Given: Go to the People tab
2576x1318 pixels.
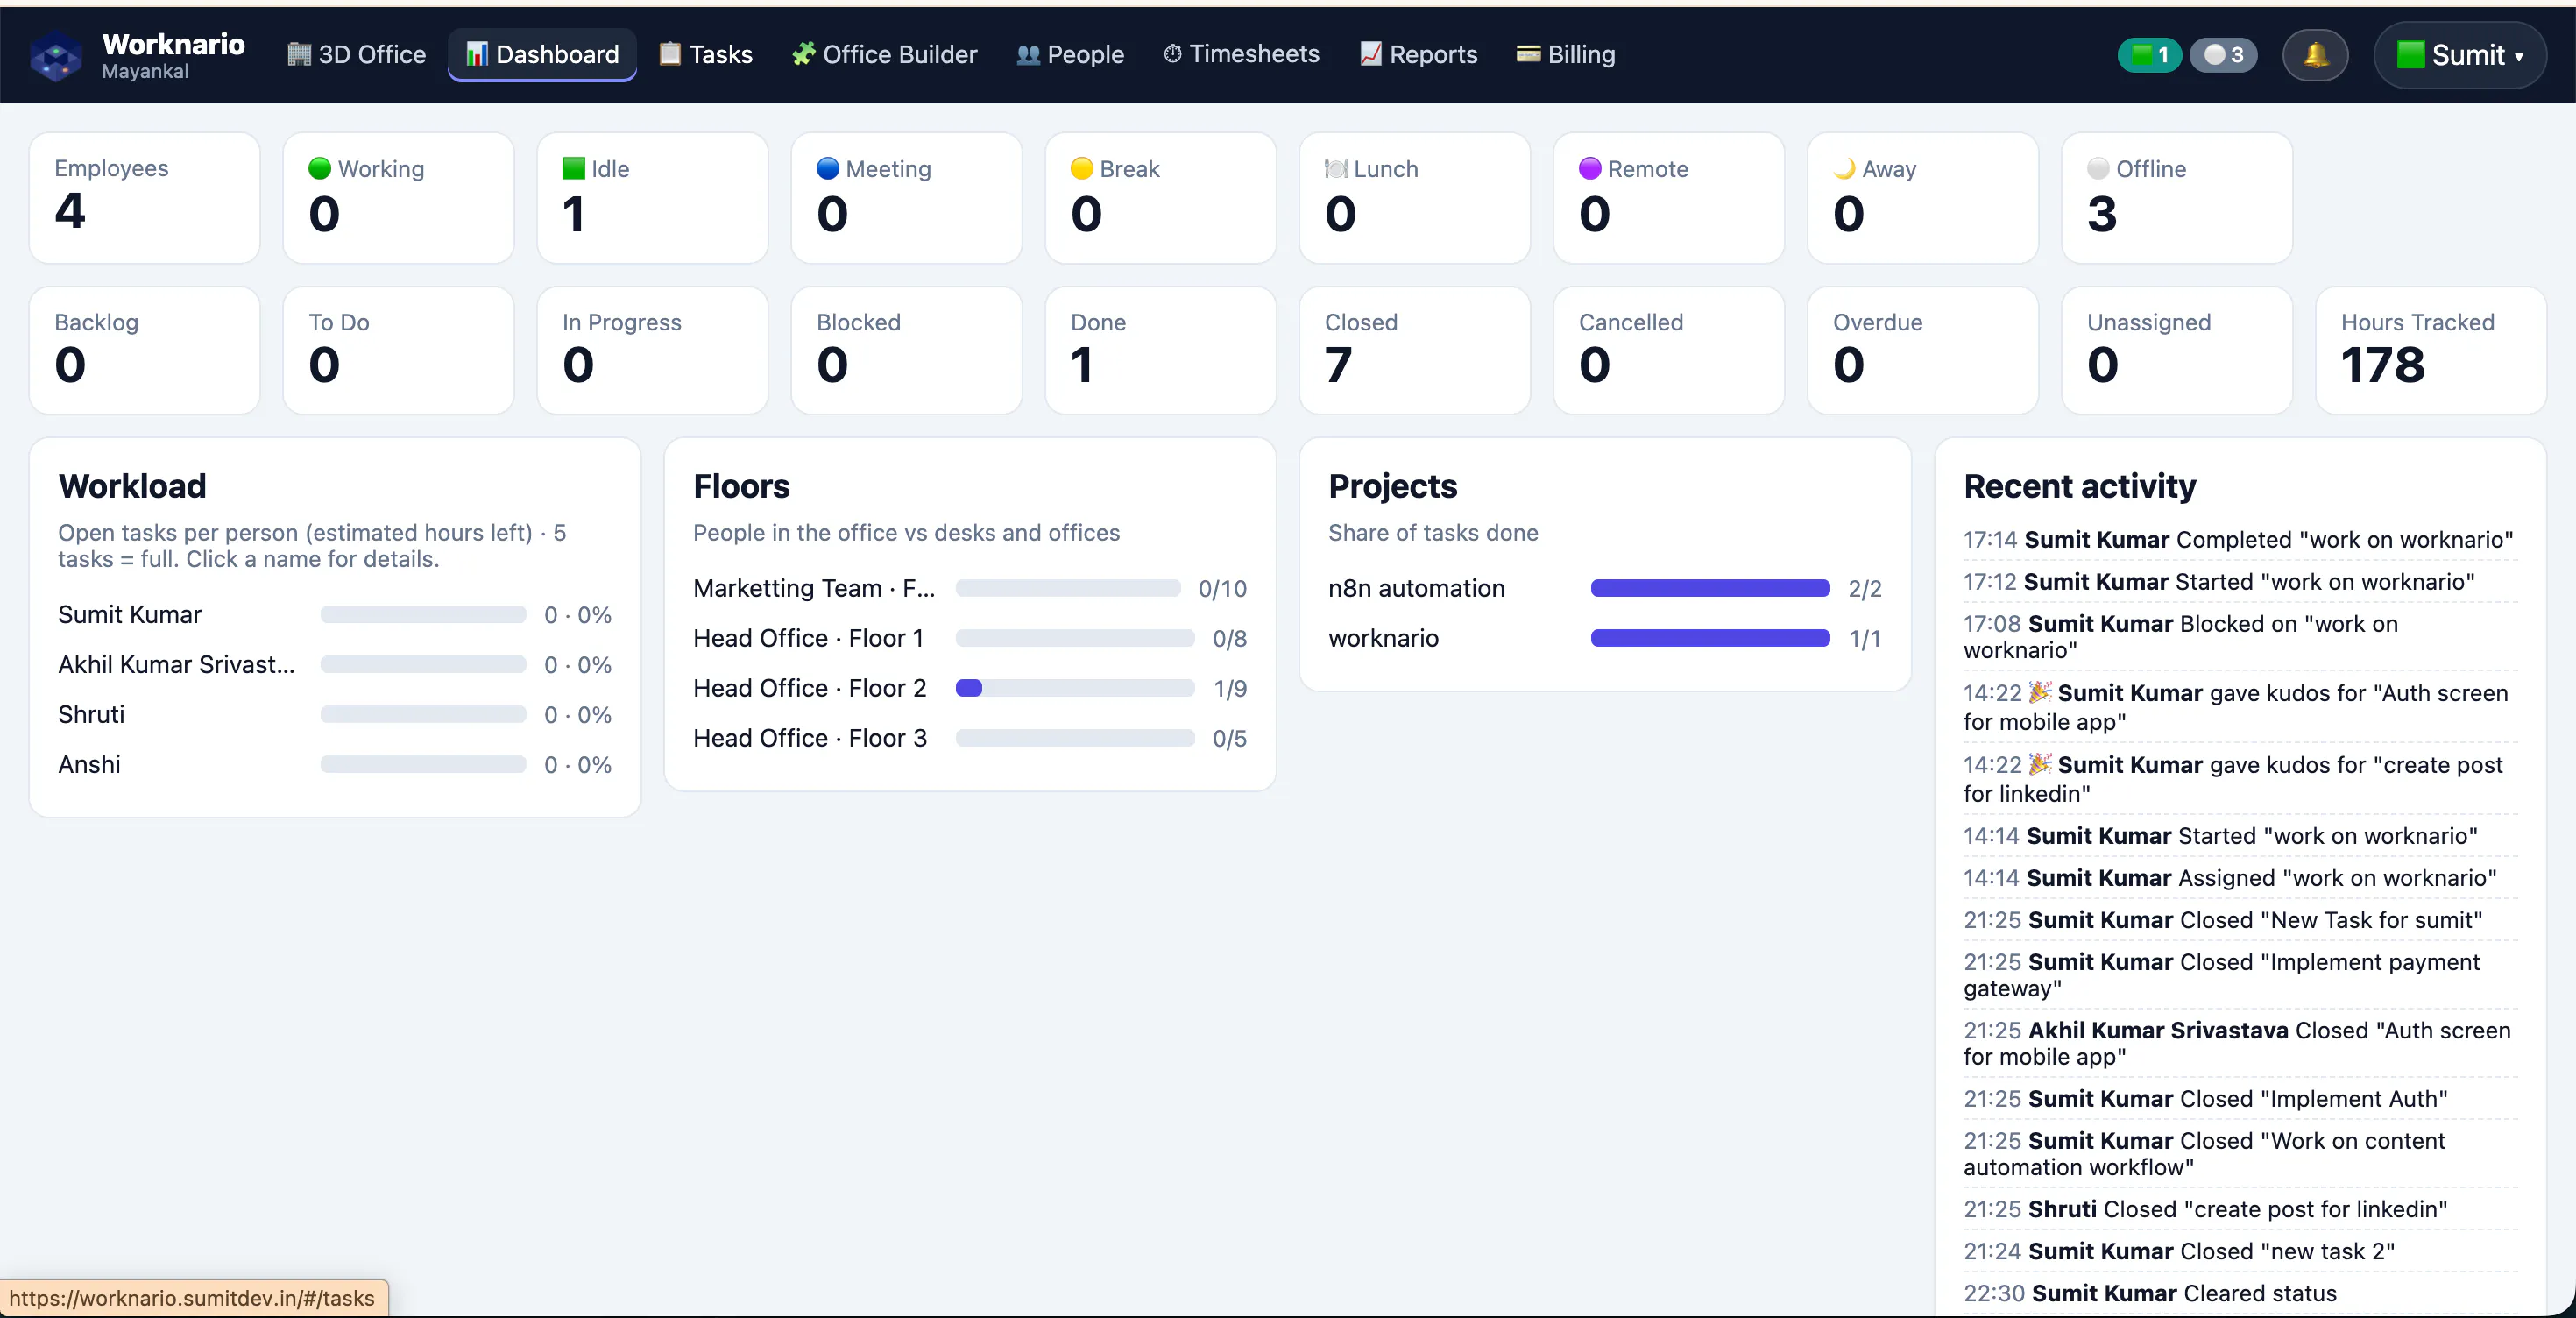Looking at the screenshot, I should click(1070, 55).
